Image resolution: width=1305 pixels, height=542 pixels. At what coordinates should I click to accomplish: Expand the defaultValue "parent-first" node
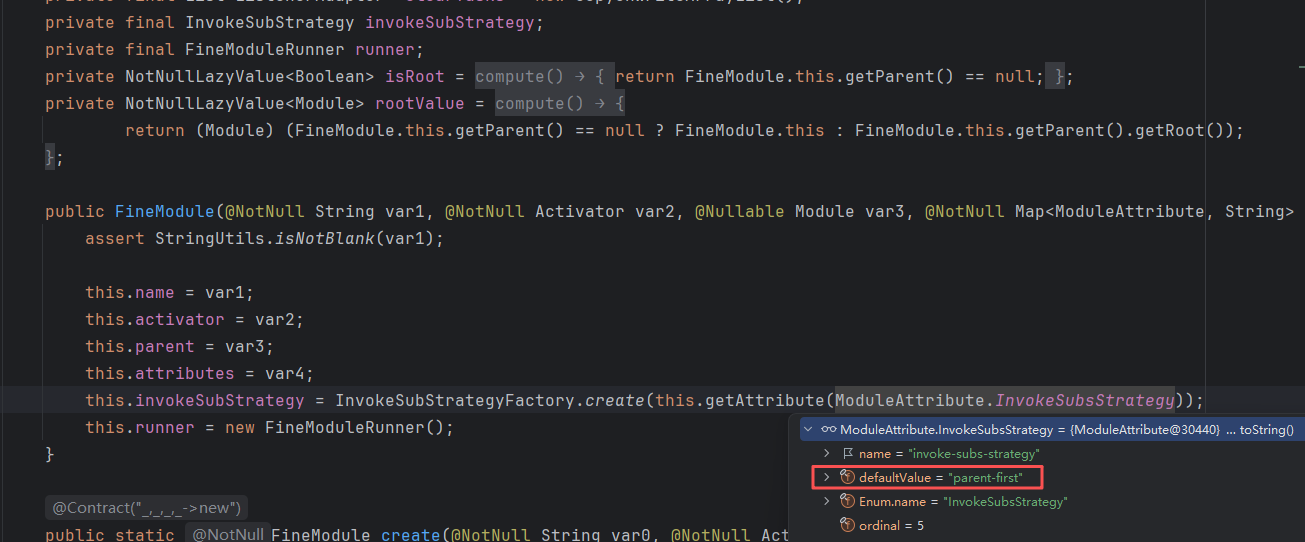(826, 478)
